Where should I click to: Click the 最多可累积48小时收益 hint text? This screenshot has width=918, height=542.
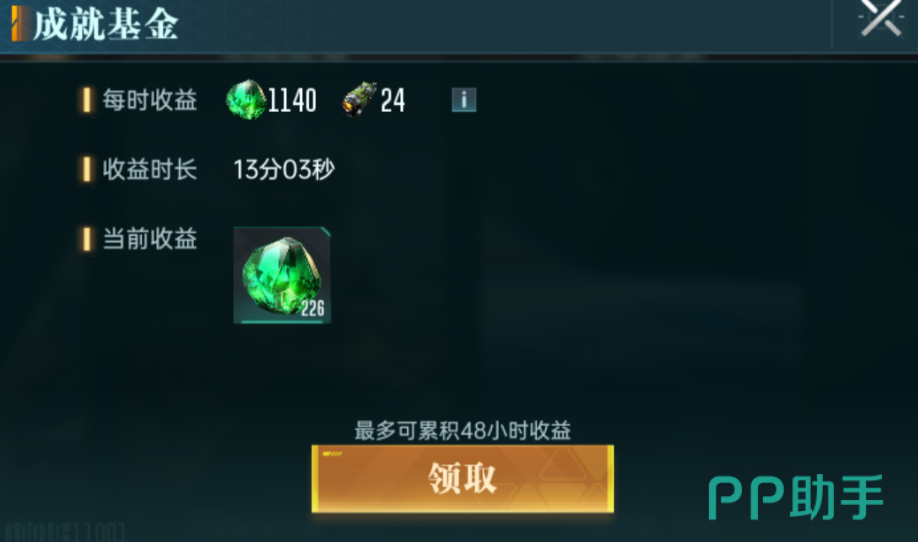point(463,431)
